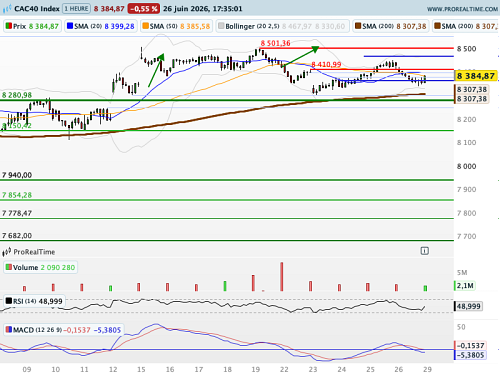500x375 pixels.
Task: Click the 8 501,36 resistance label
Action: point(275,43)
